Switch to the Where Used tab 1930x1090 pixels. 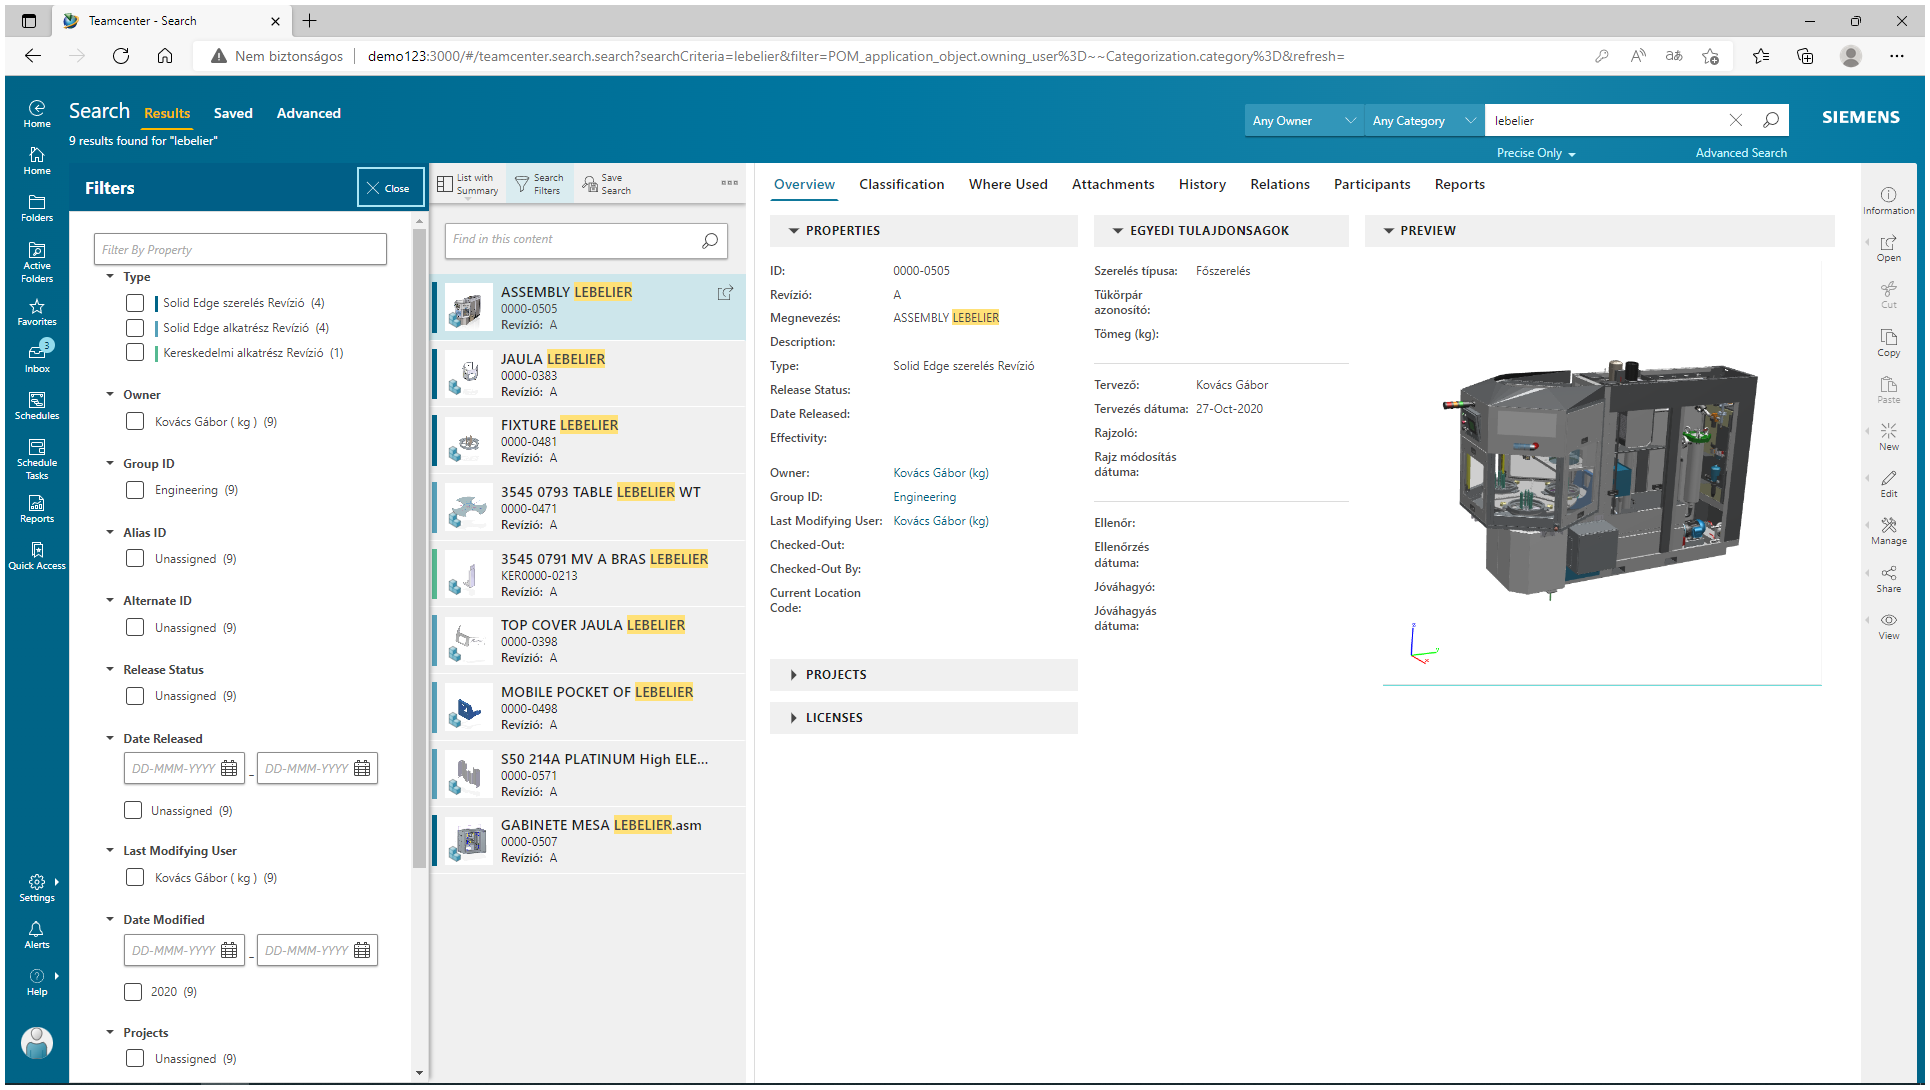[x=1008, y=184]
